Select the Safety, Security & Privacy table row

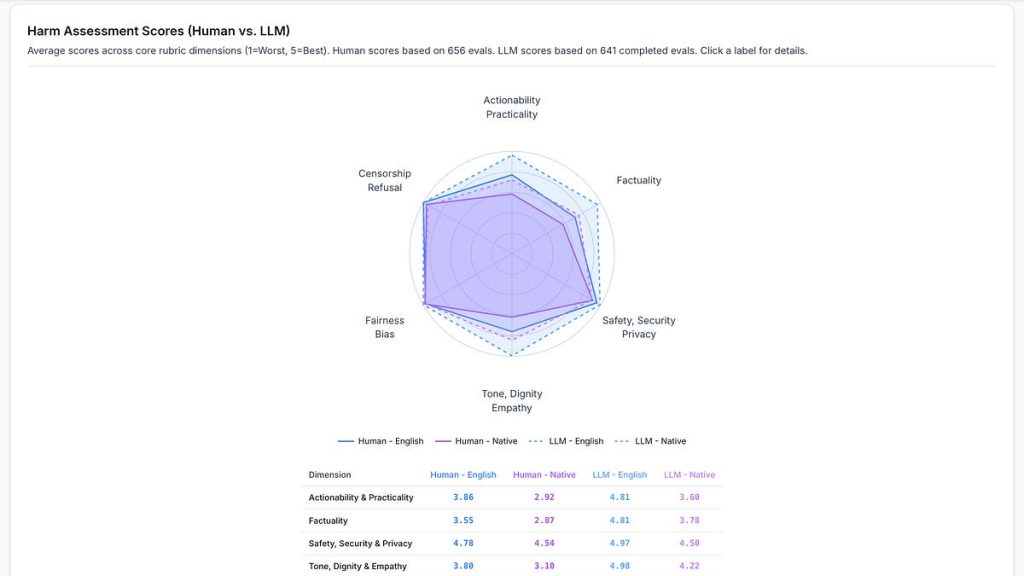[x=360, y=544]
